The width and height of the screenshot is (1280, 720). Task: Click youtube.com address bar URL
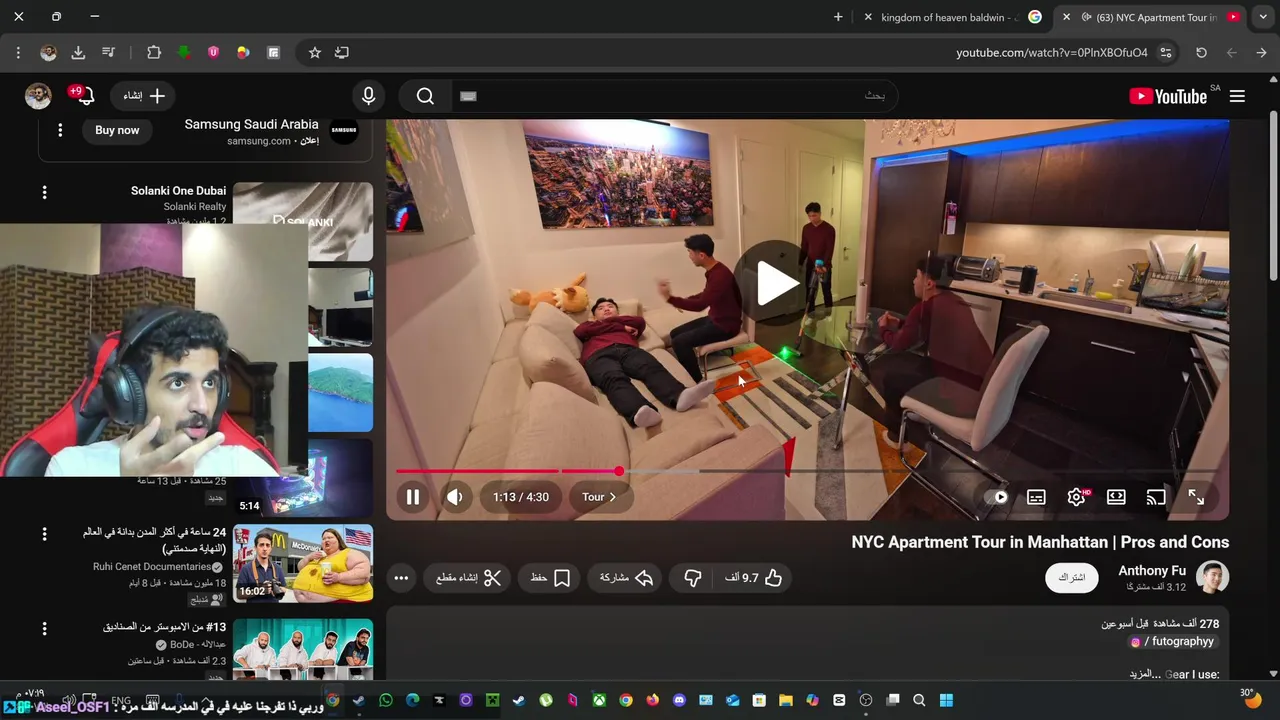[1051, 53]
